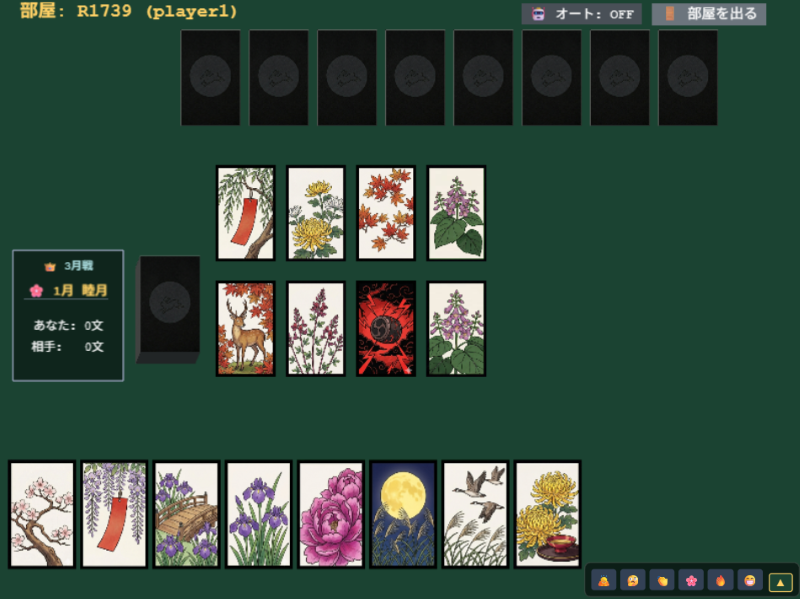Select the deer and maple field card
This screenshot has width=800, height=599.
point(246,329)
